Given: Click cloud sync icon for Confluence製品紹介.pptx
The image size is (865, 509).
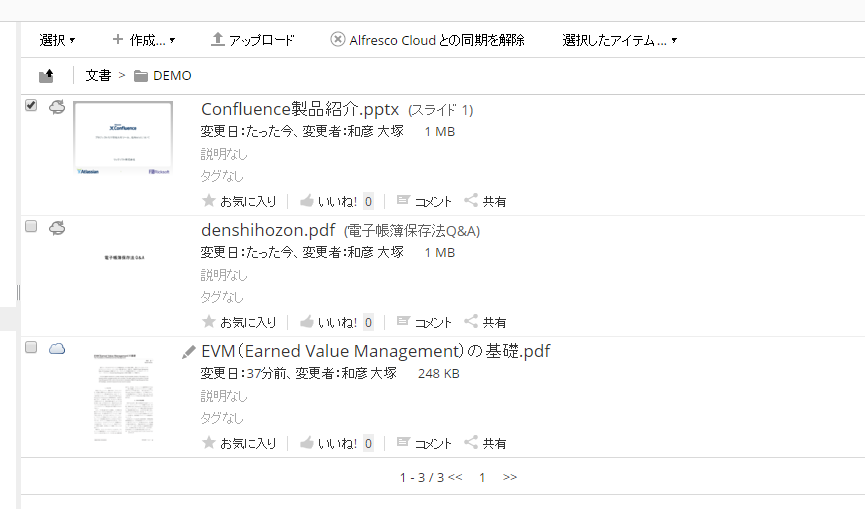Looking at the screenshot, I should (57, 106).
